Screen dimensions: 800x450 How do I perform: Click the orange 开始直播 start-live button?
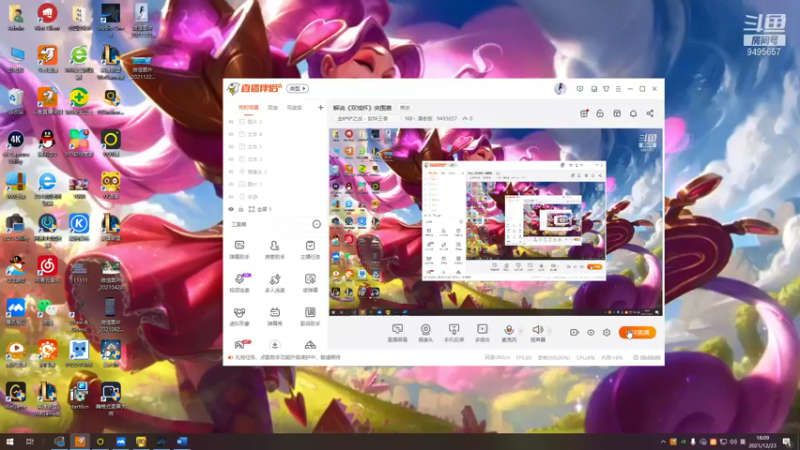pyautogui.click(x=637, y=333)
